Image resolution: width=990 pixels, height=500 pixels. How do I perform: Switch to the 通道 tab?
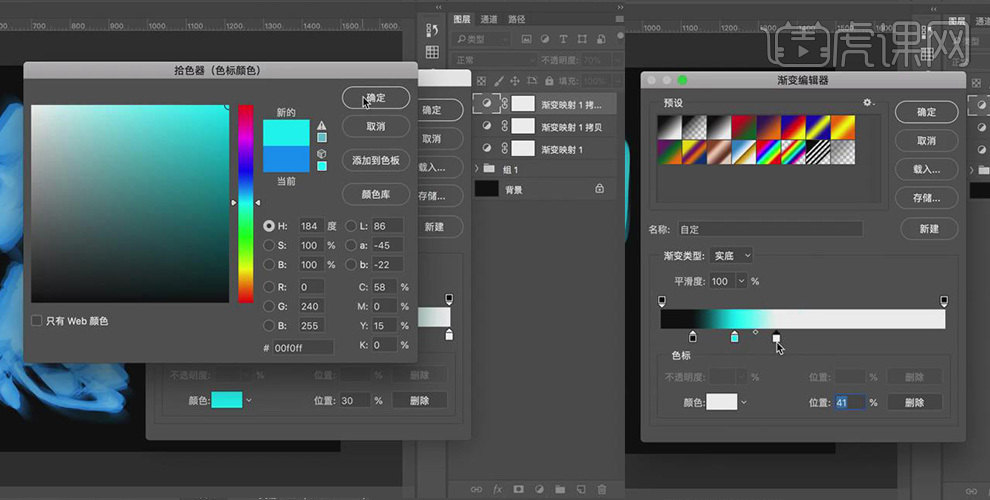click(489, 19)
